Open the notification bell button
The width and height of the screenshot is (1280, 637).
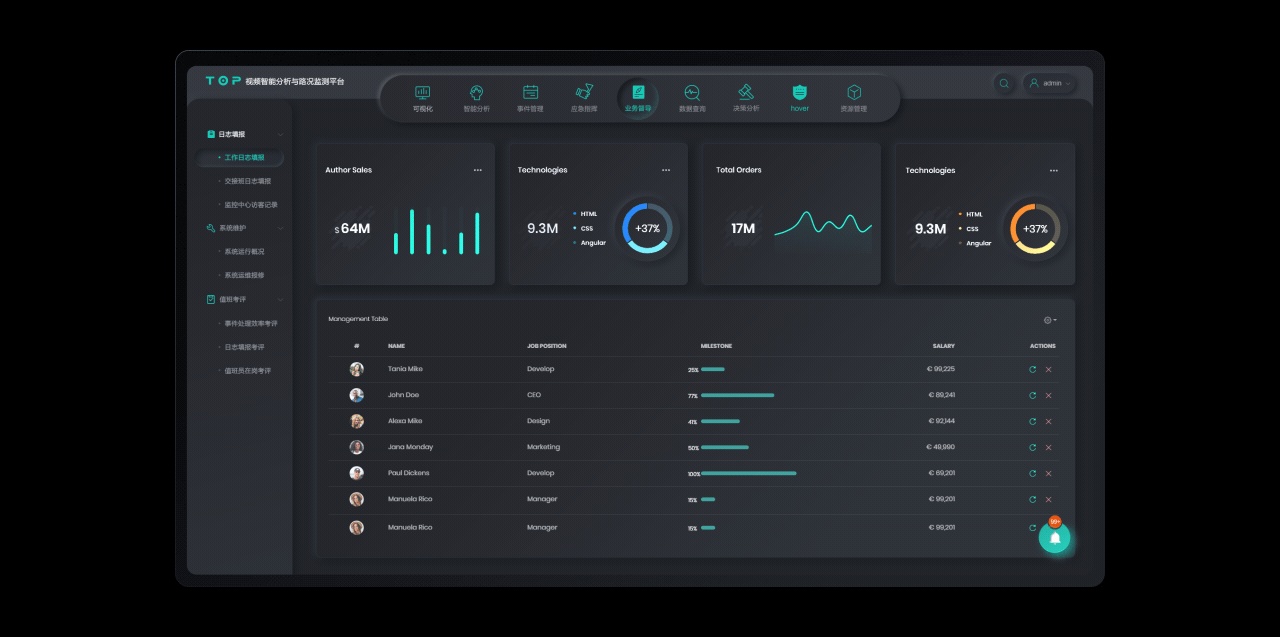tap(1054, 538)
